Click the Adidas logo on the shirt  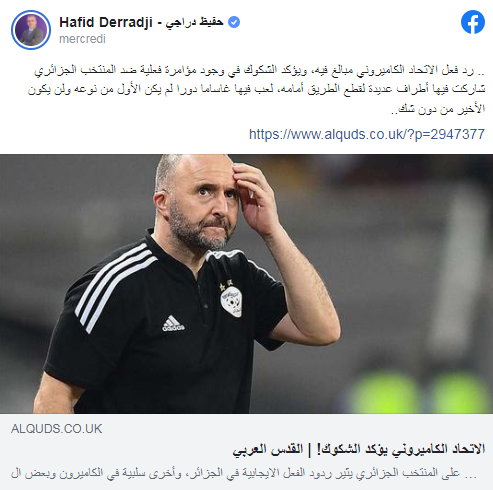tap(173, 323)
